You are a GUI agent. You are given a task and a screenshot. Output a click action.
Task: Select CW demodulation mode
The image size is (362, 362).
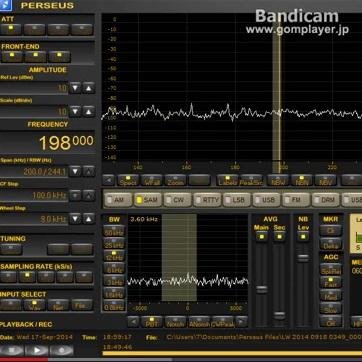coord(177,200)
